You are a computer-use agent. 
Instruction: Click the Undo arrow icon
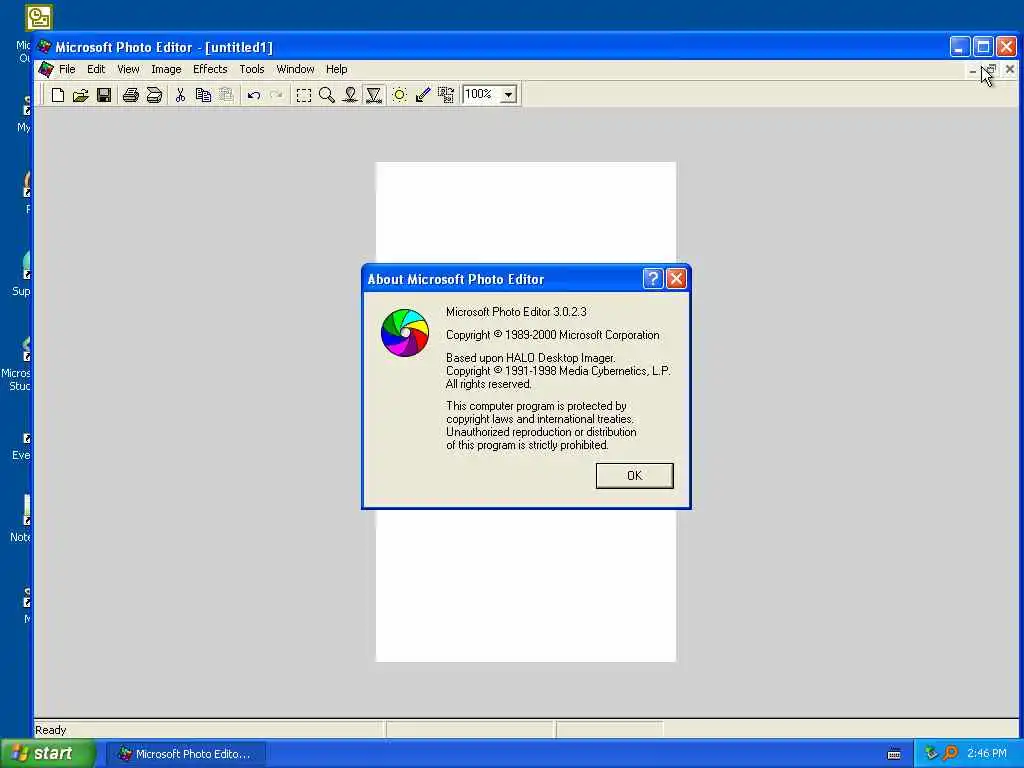253,95
